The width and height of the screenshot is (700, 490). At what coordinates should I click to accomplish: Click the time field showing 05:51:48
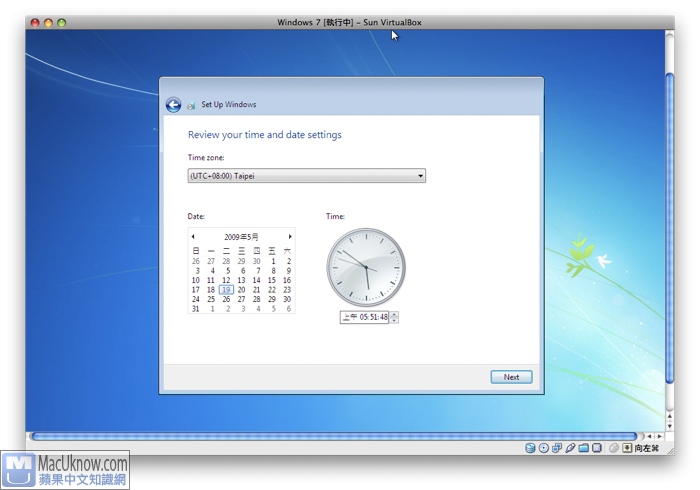pyautogui.click(x=364, y=317)
